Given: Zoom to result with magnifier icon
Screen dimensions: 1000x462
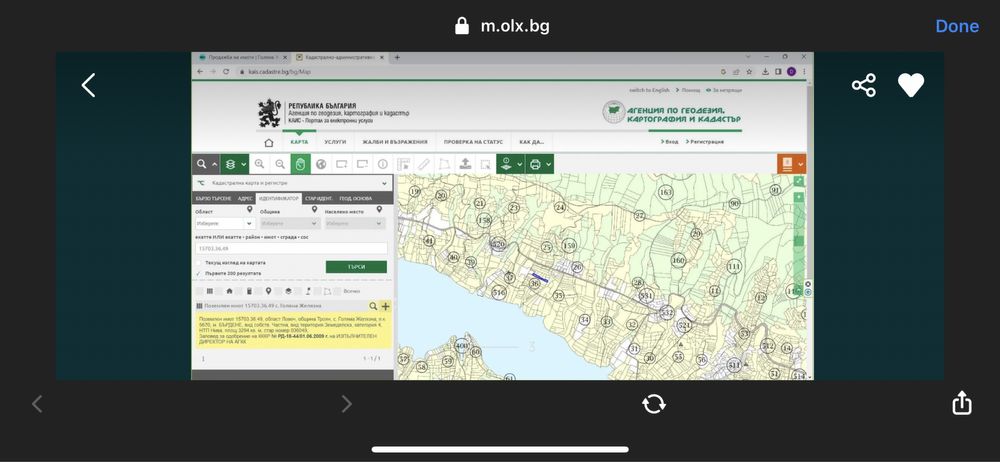Looking at the screenshot, I should point(373,306).
